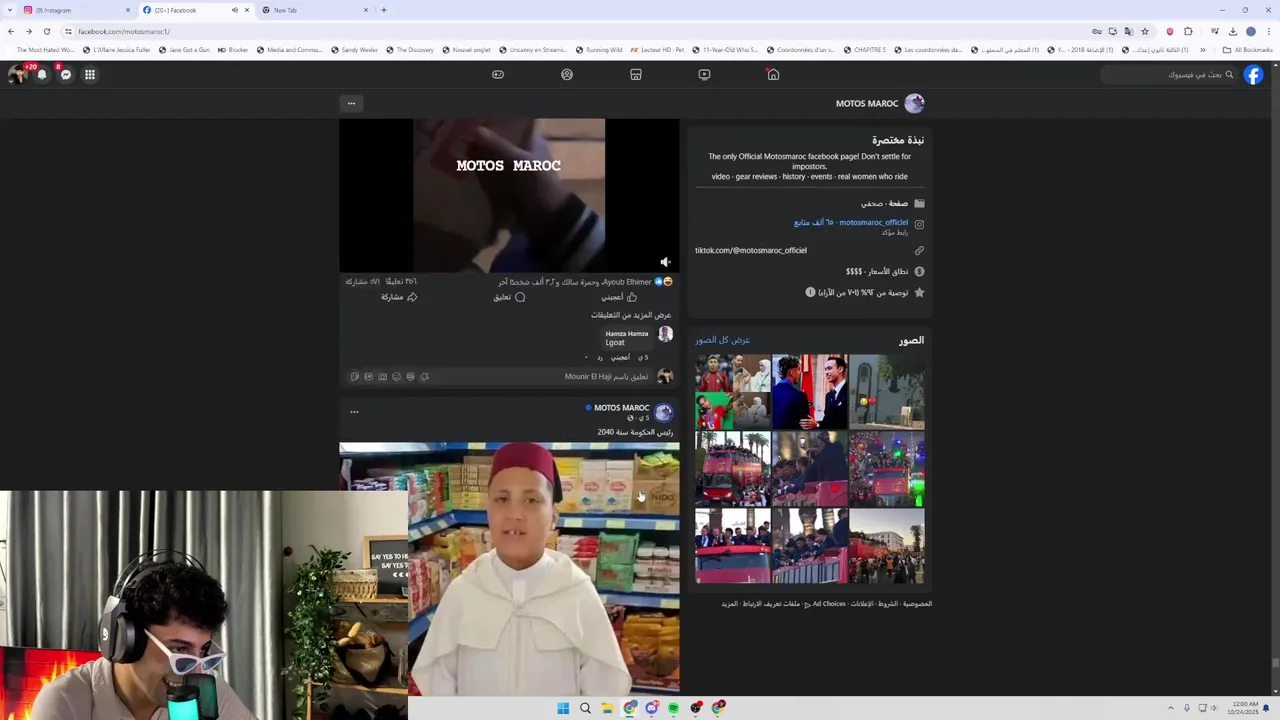
Task: Open Windows taskbar search
Action: tap(585, 708)
